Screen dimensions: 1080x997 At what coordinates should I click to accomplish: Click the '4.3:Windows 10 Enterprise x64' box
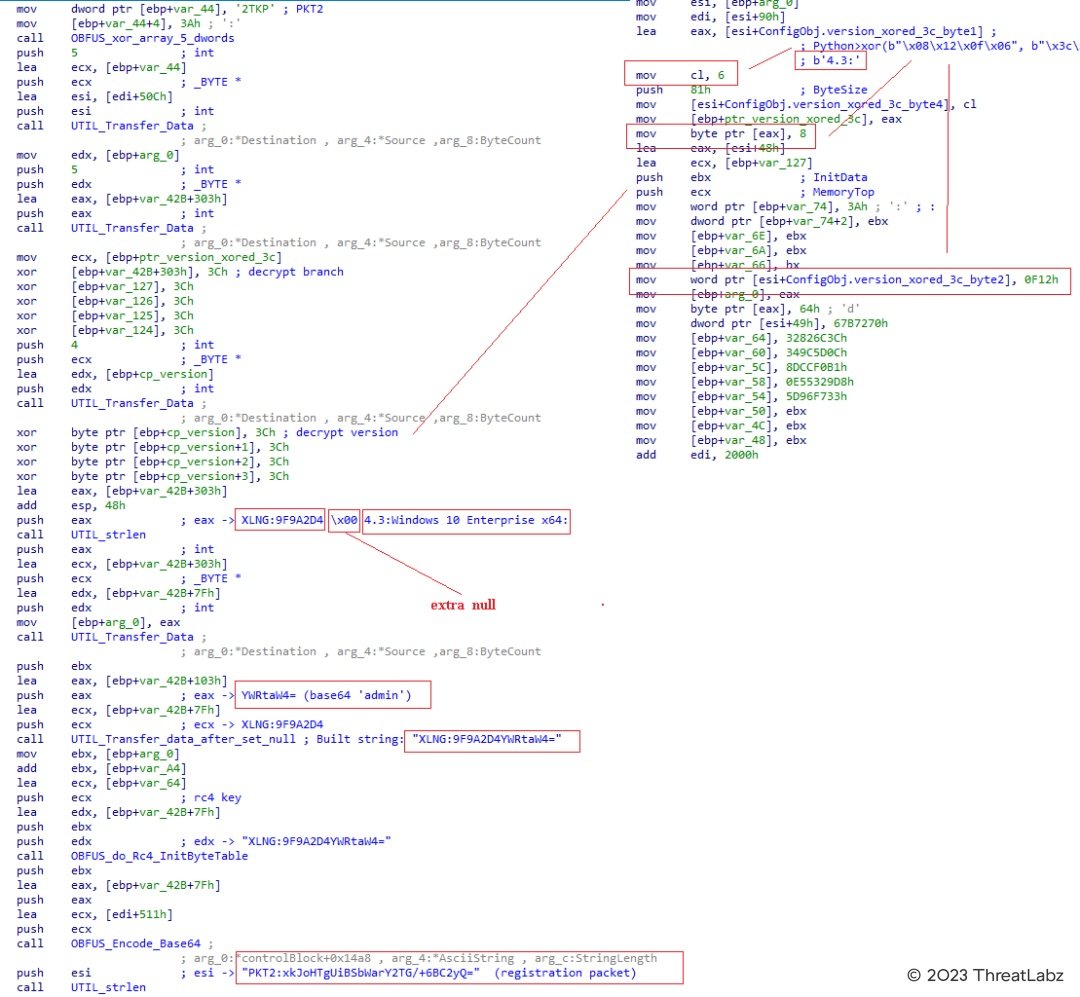(465, 520)
